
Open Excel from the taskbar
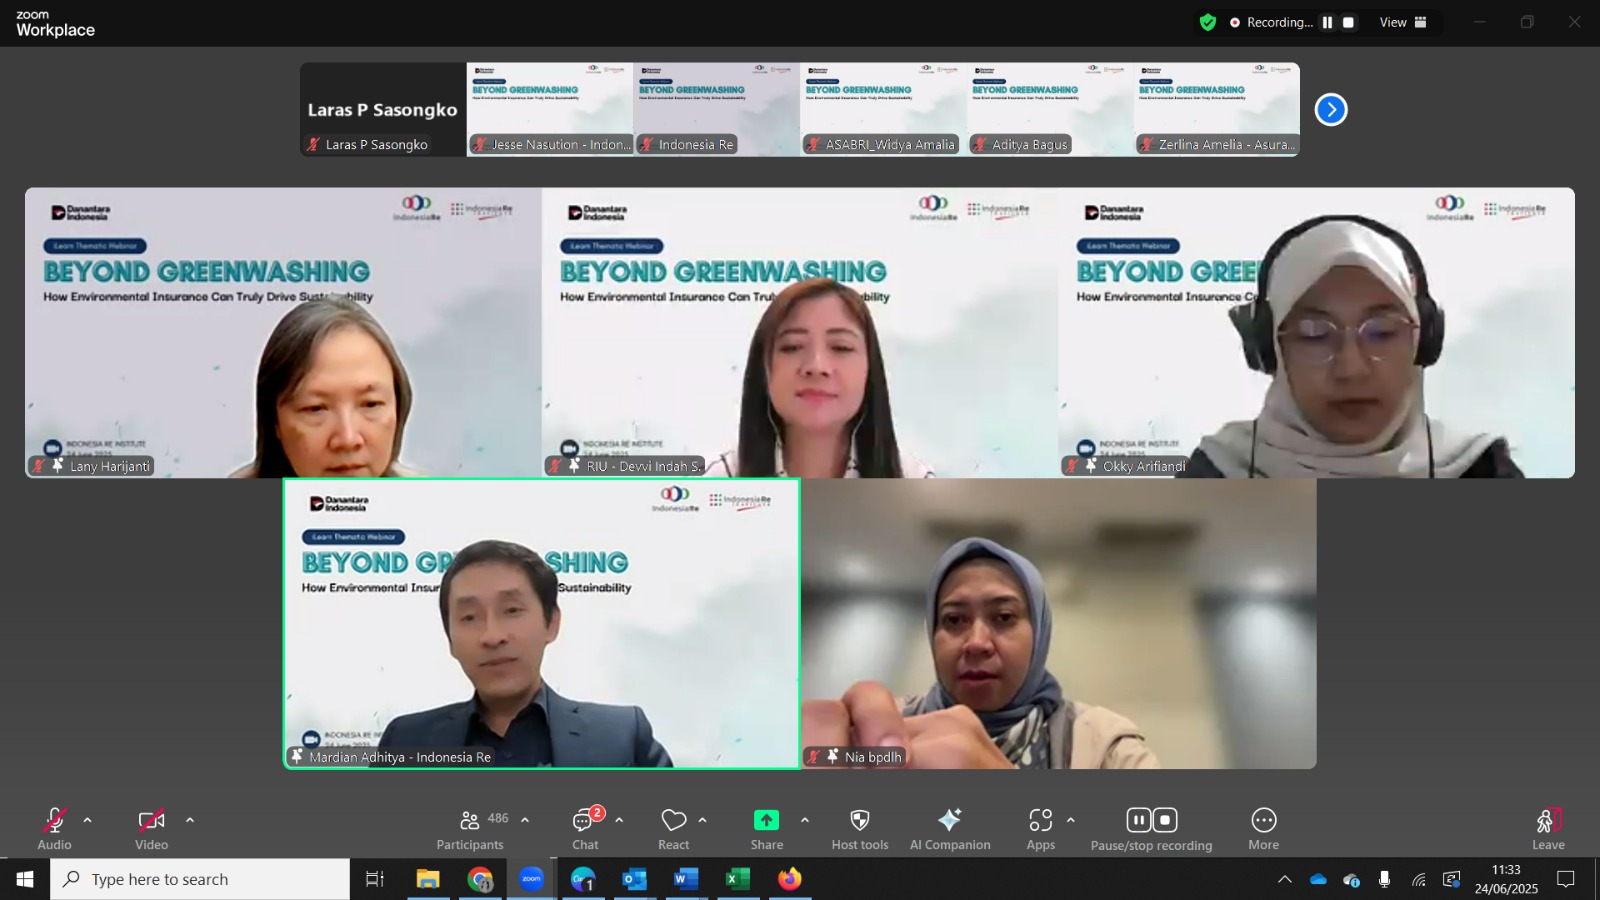click(x=738, y=879)
